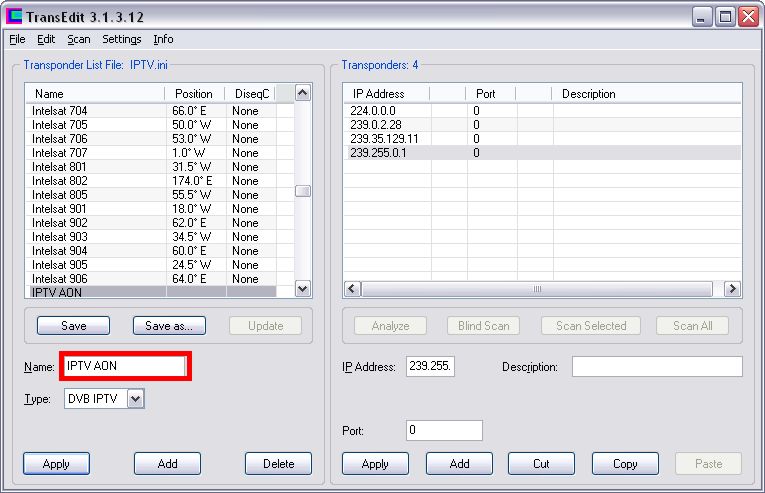Click Add in the transponder panel

coord(459,464)
